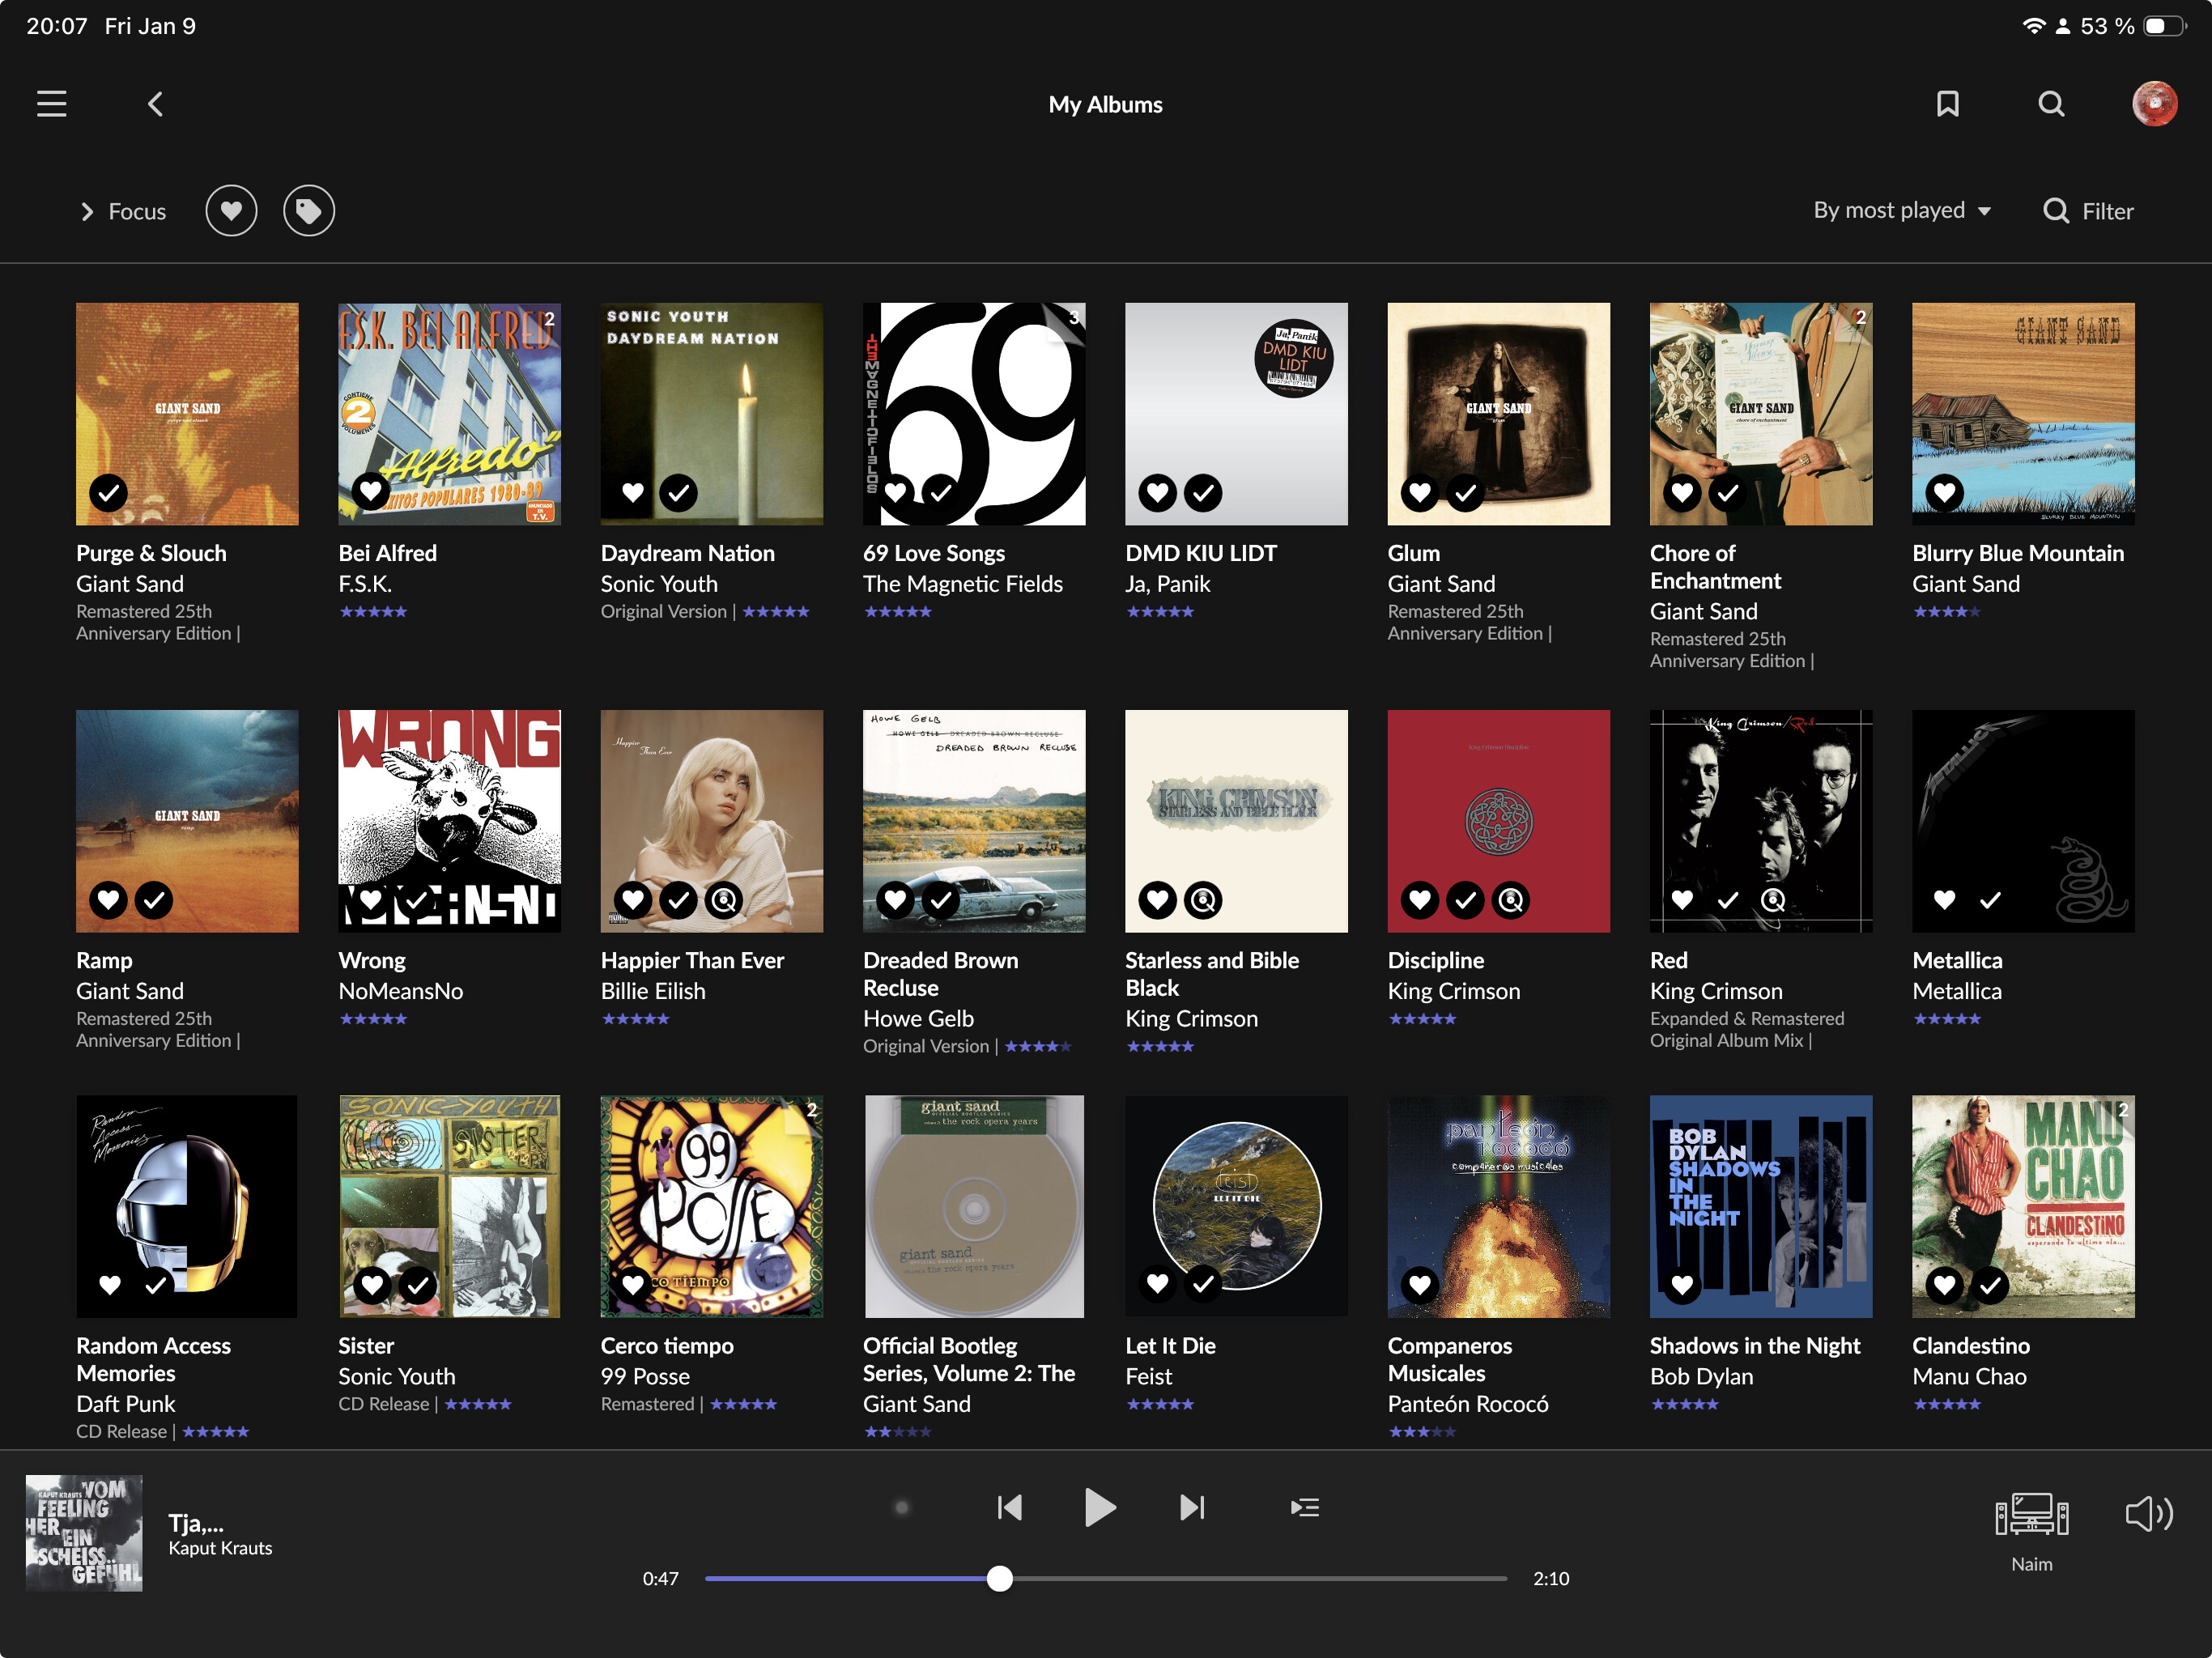This screenshot has width=2212, height=1658.
Task: Open the play queue icon
Action: 1304,1507
